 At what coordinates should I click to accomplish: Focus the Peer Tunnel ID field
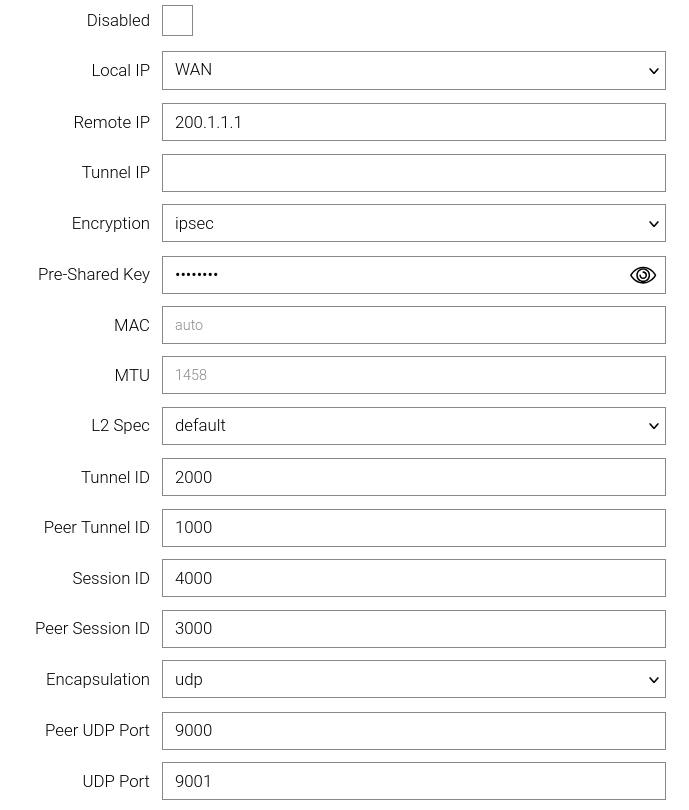(x=413, y=528)
